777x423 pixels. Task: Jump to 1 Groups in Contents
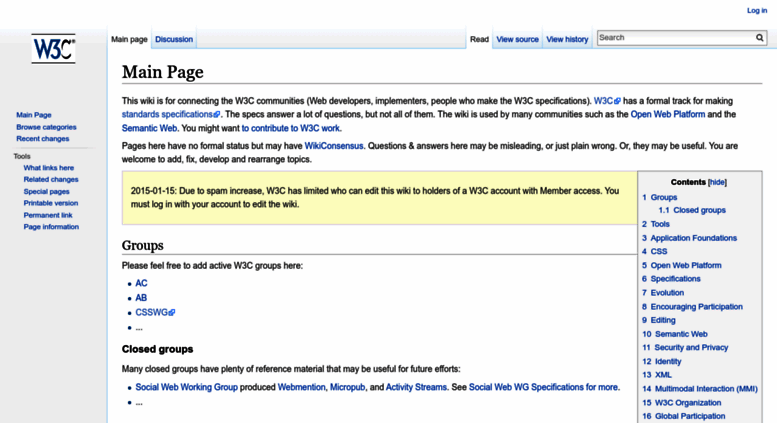(x=660, y=197)
